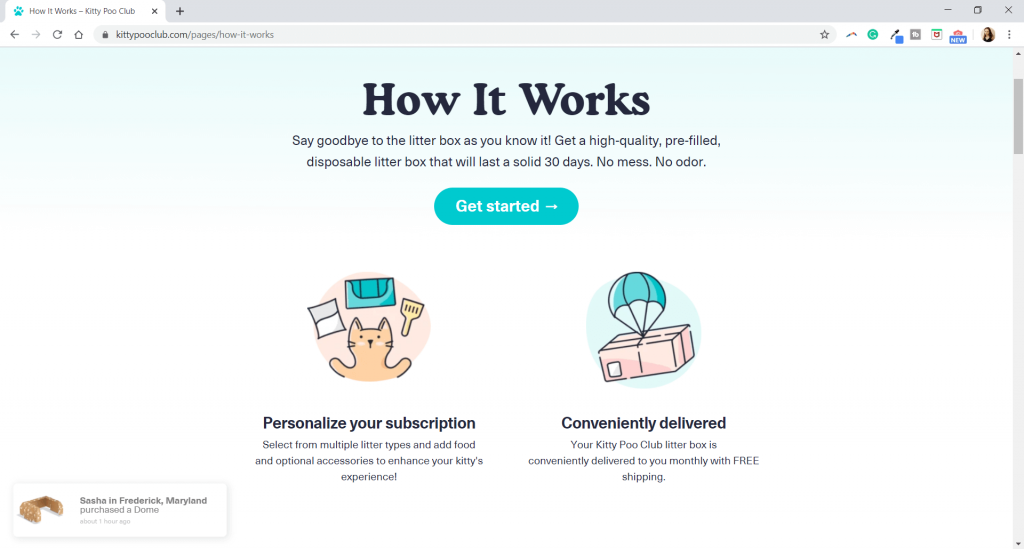Open the Chrome profile avatar
This screenshot has width=1024, height=549.
(x=987, y=34)
